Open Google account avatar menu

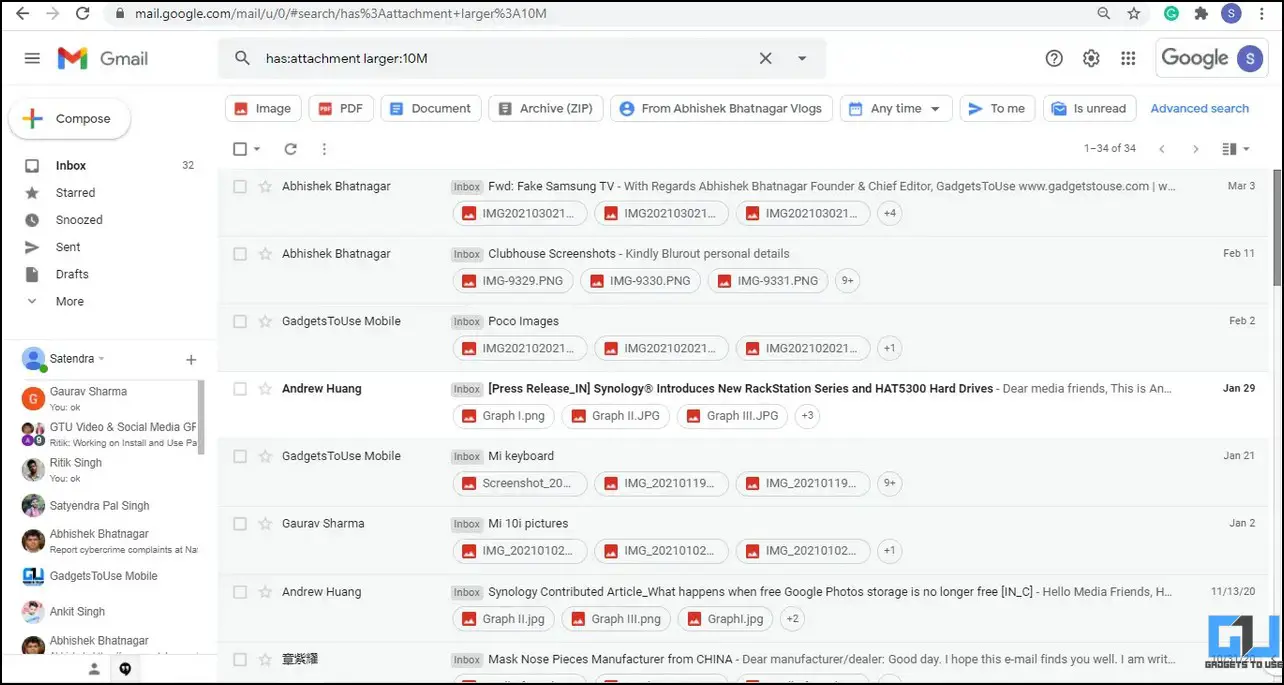tap(1249, 59)
